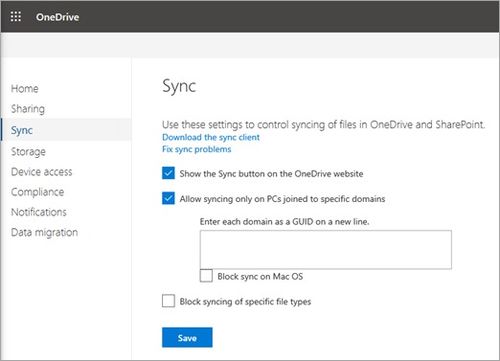Click 'Enter each domain as a GUID' text
The image size is (500, 361).
284,222
